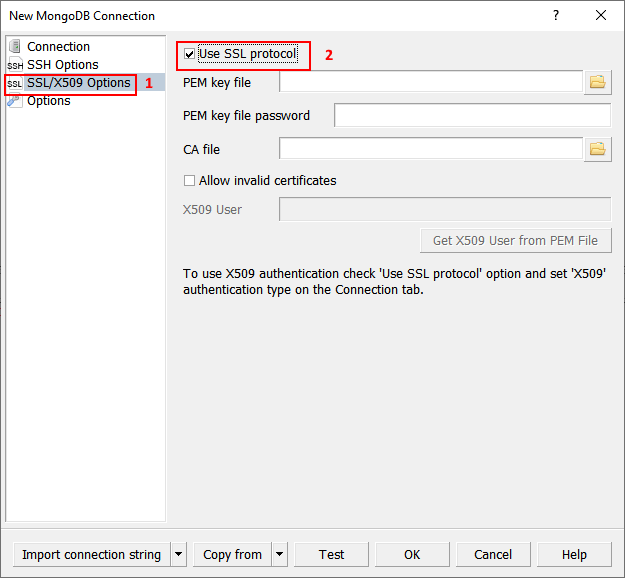Click the 'New MongoDB Connection' title text
Viewport: 625px width, 578px height.
82,16
